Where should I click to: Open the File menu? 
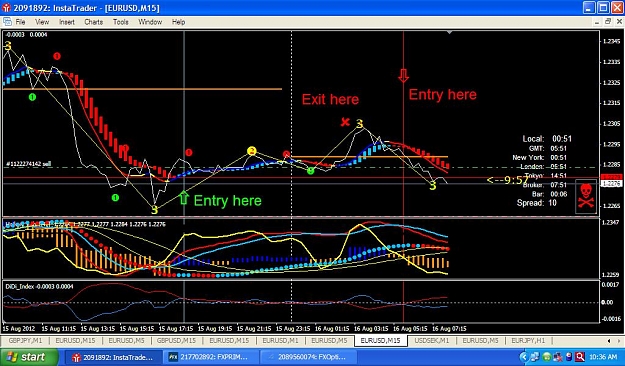(20, 22)
